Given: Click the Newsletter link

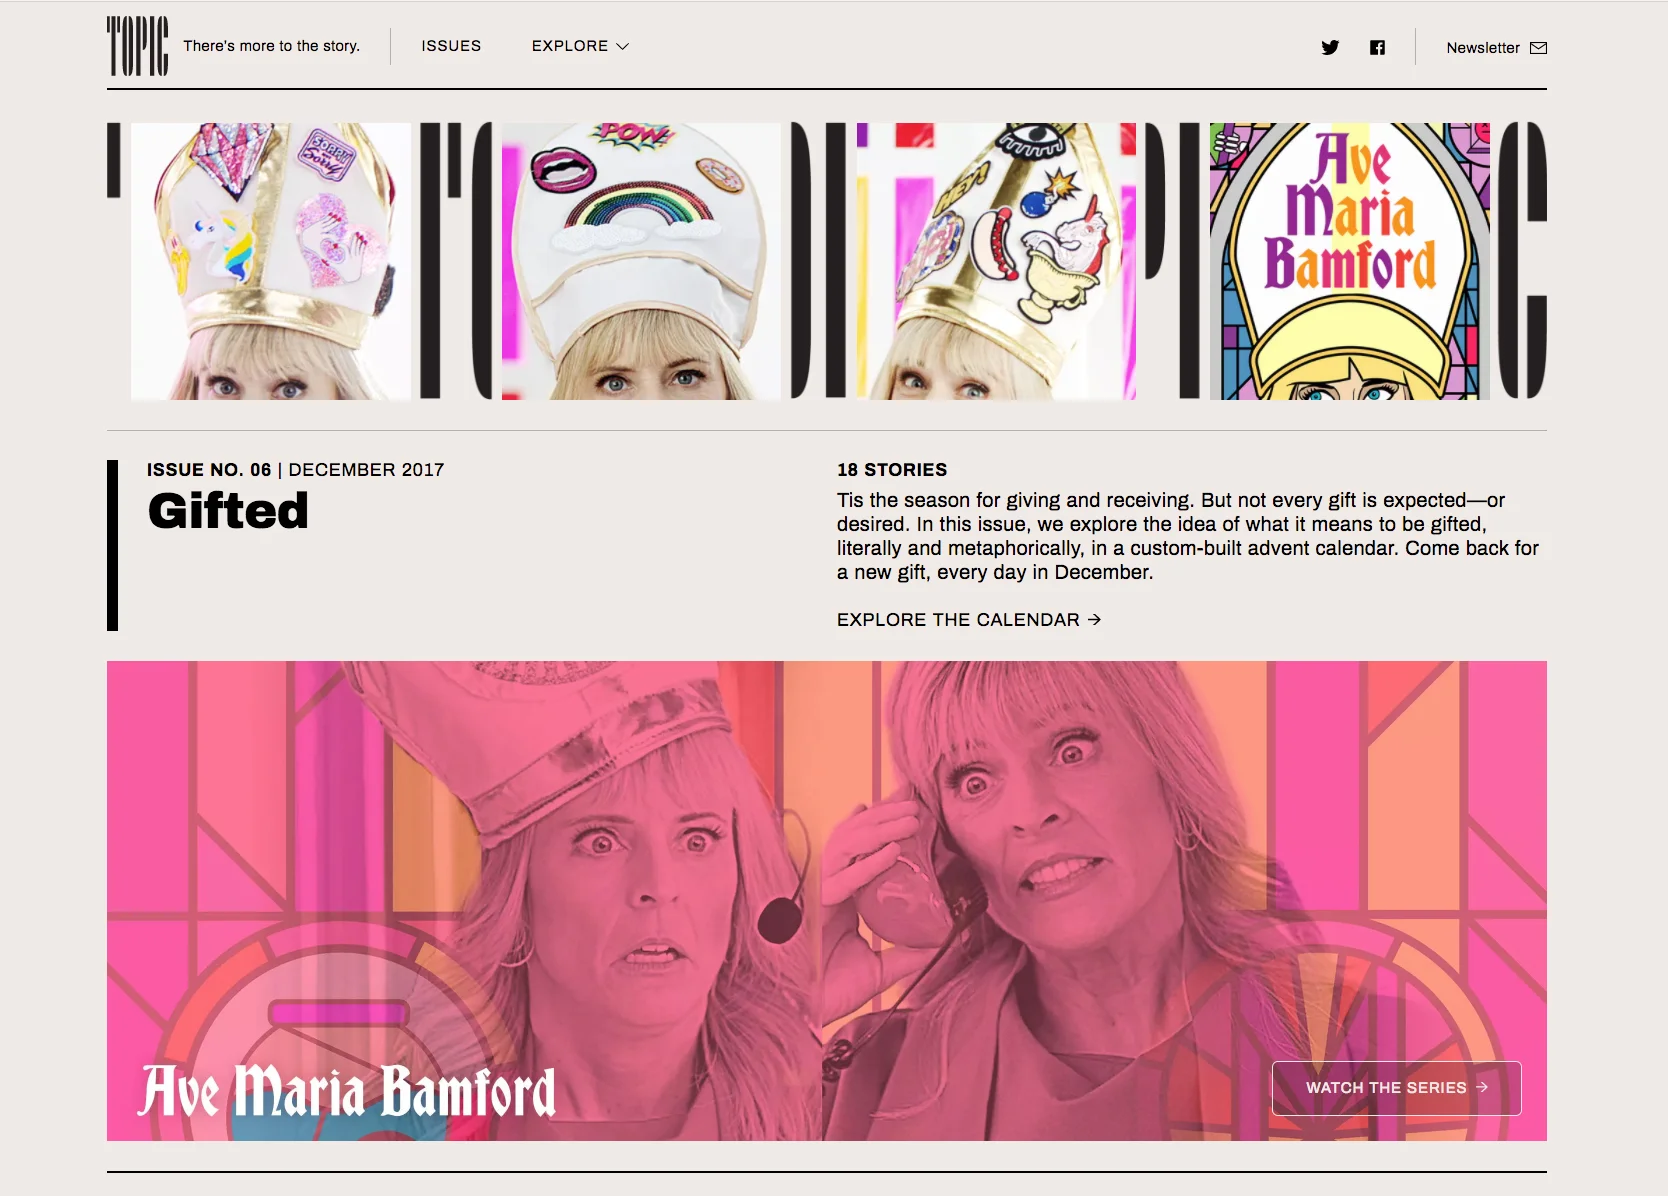Looking at the screenshot, I should [x=1496, y=47].
